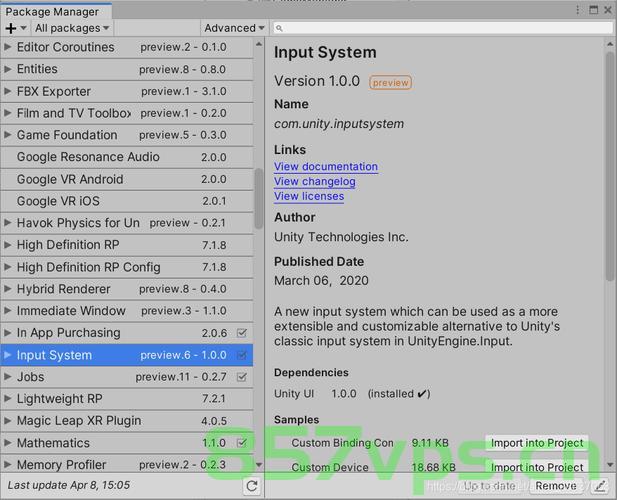Select Google VR Android package

[127, 179]
